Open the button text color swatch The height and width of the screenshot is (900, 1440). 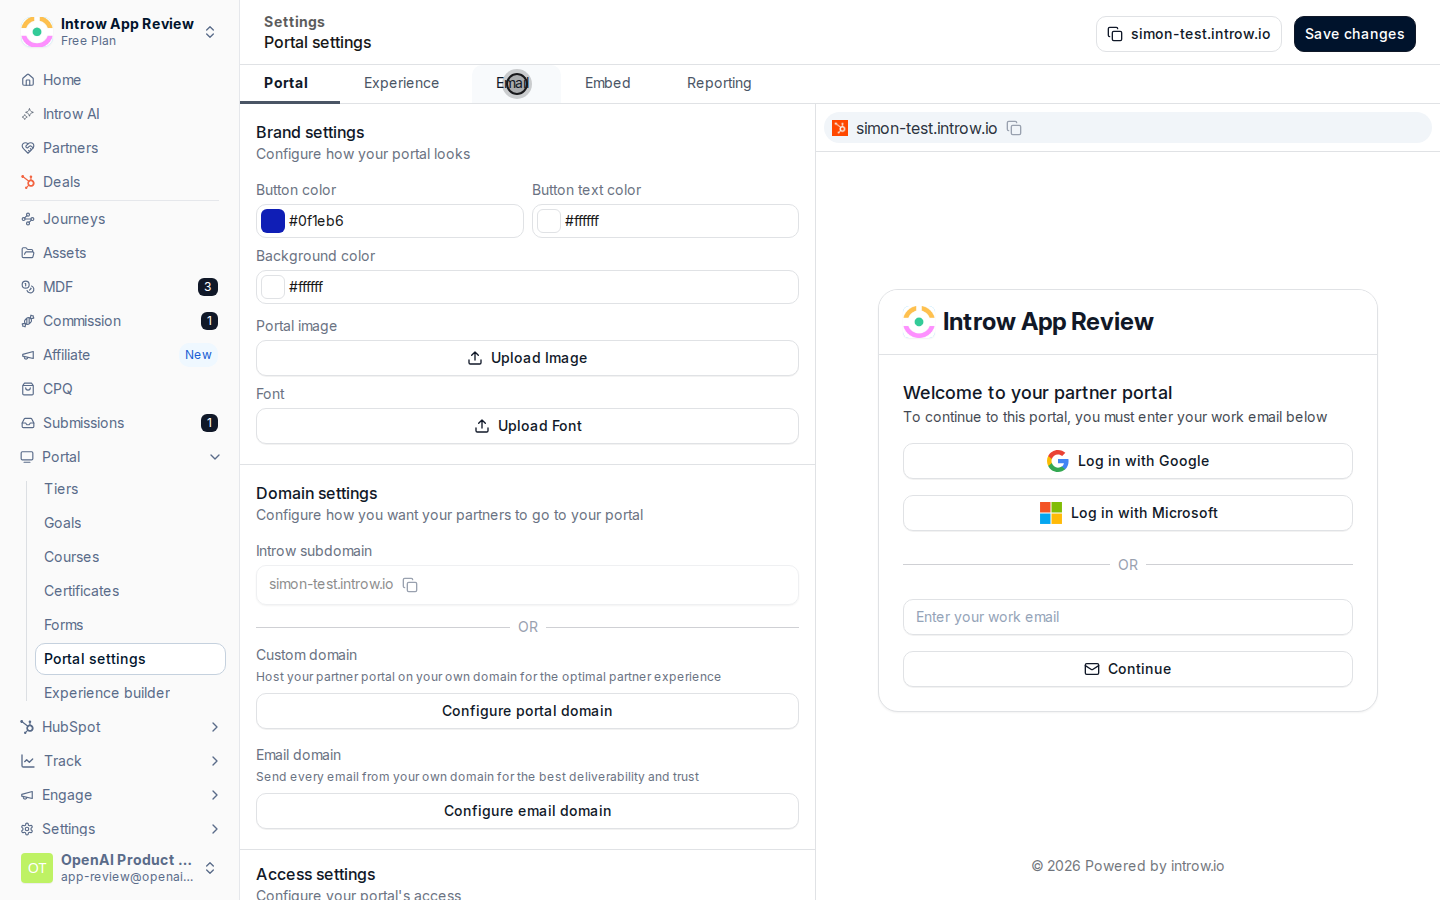tap(549, 221)
